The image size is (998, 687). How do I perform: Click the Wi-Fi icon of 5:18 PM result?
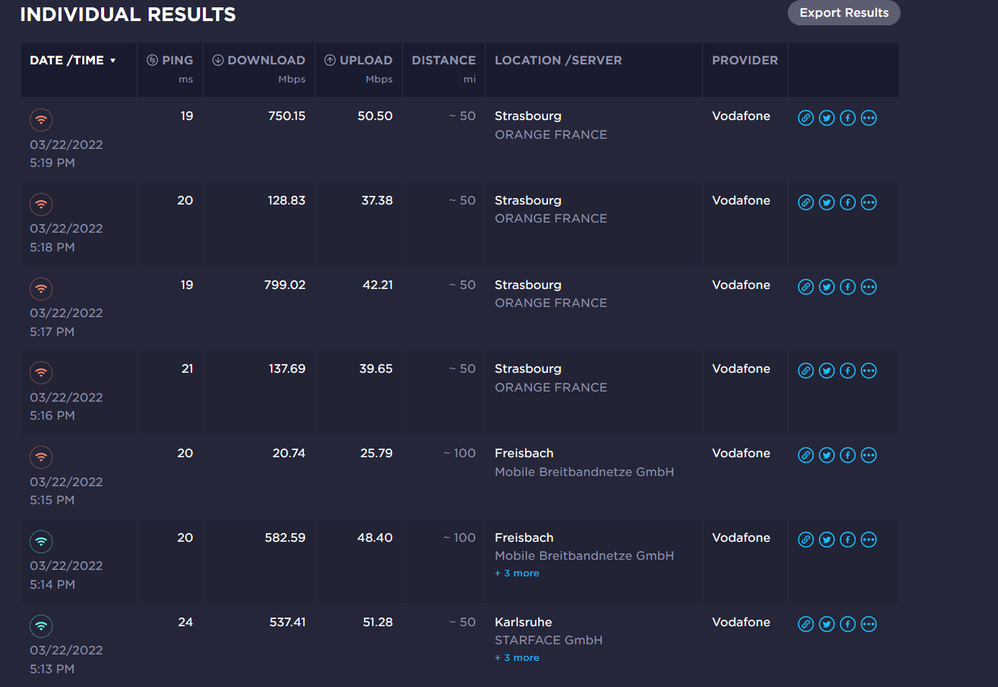tap(41, 204)
